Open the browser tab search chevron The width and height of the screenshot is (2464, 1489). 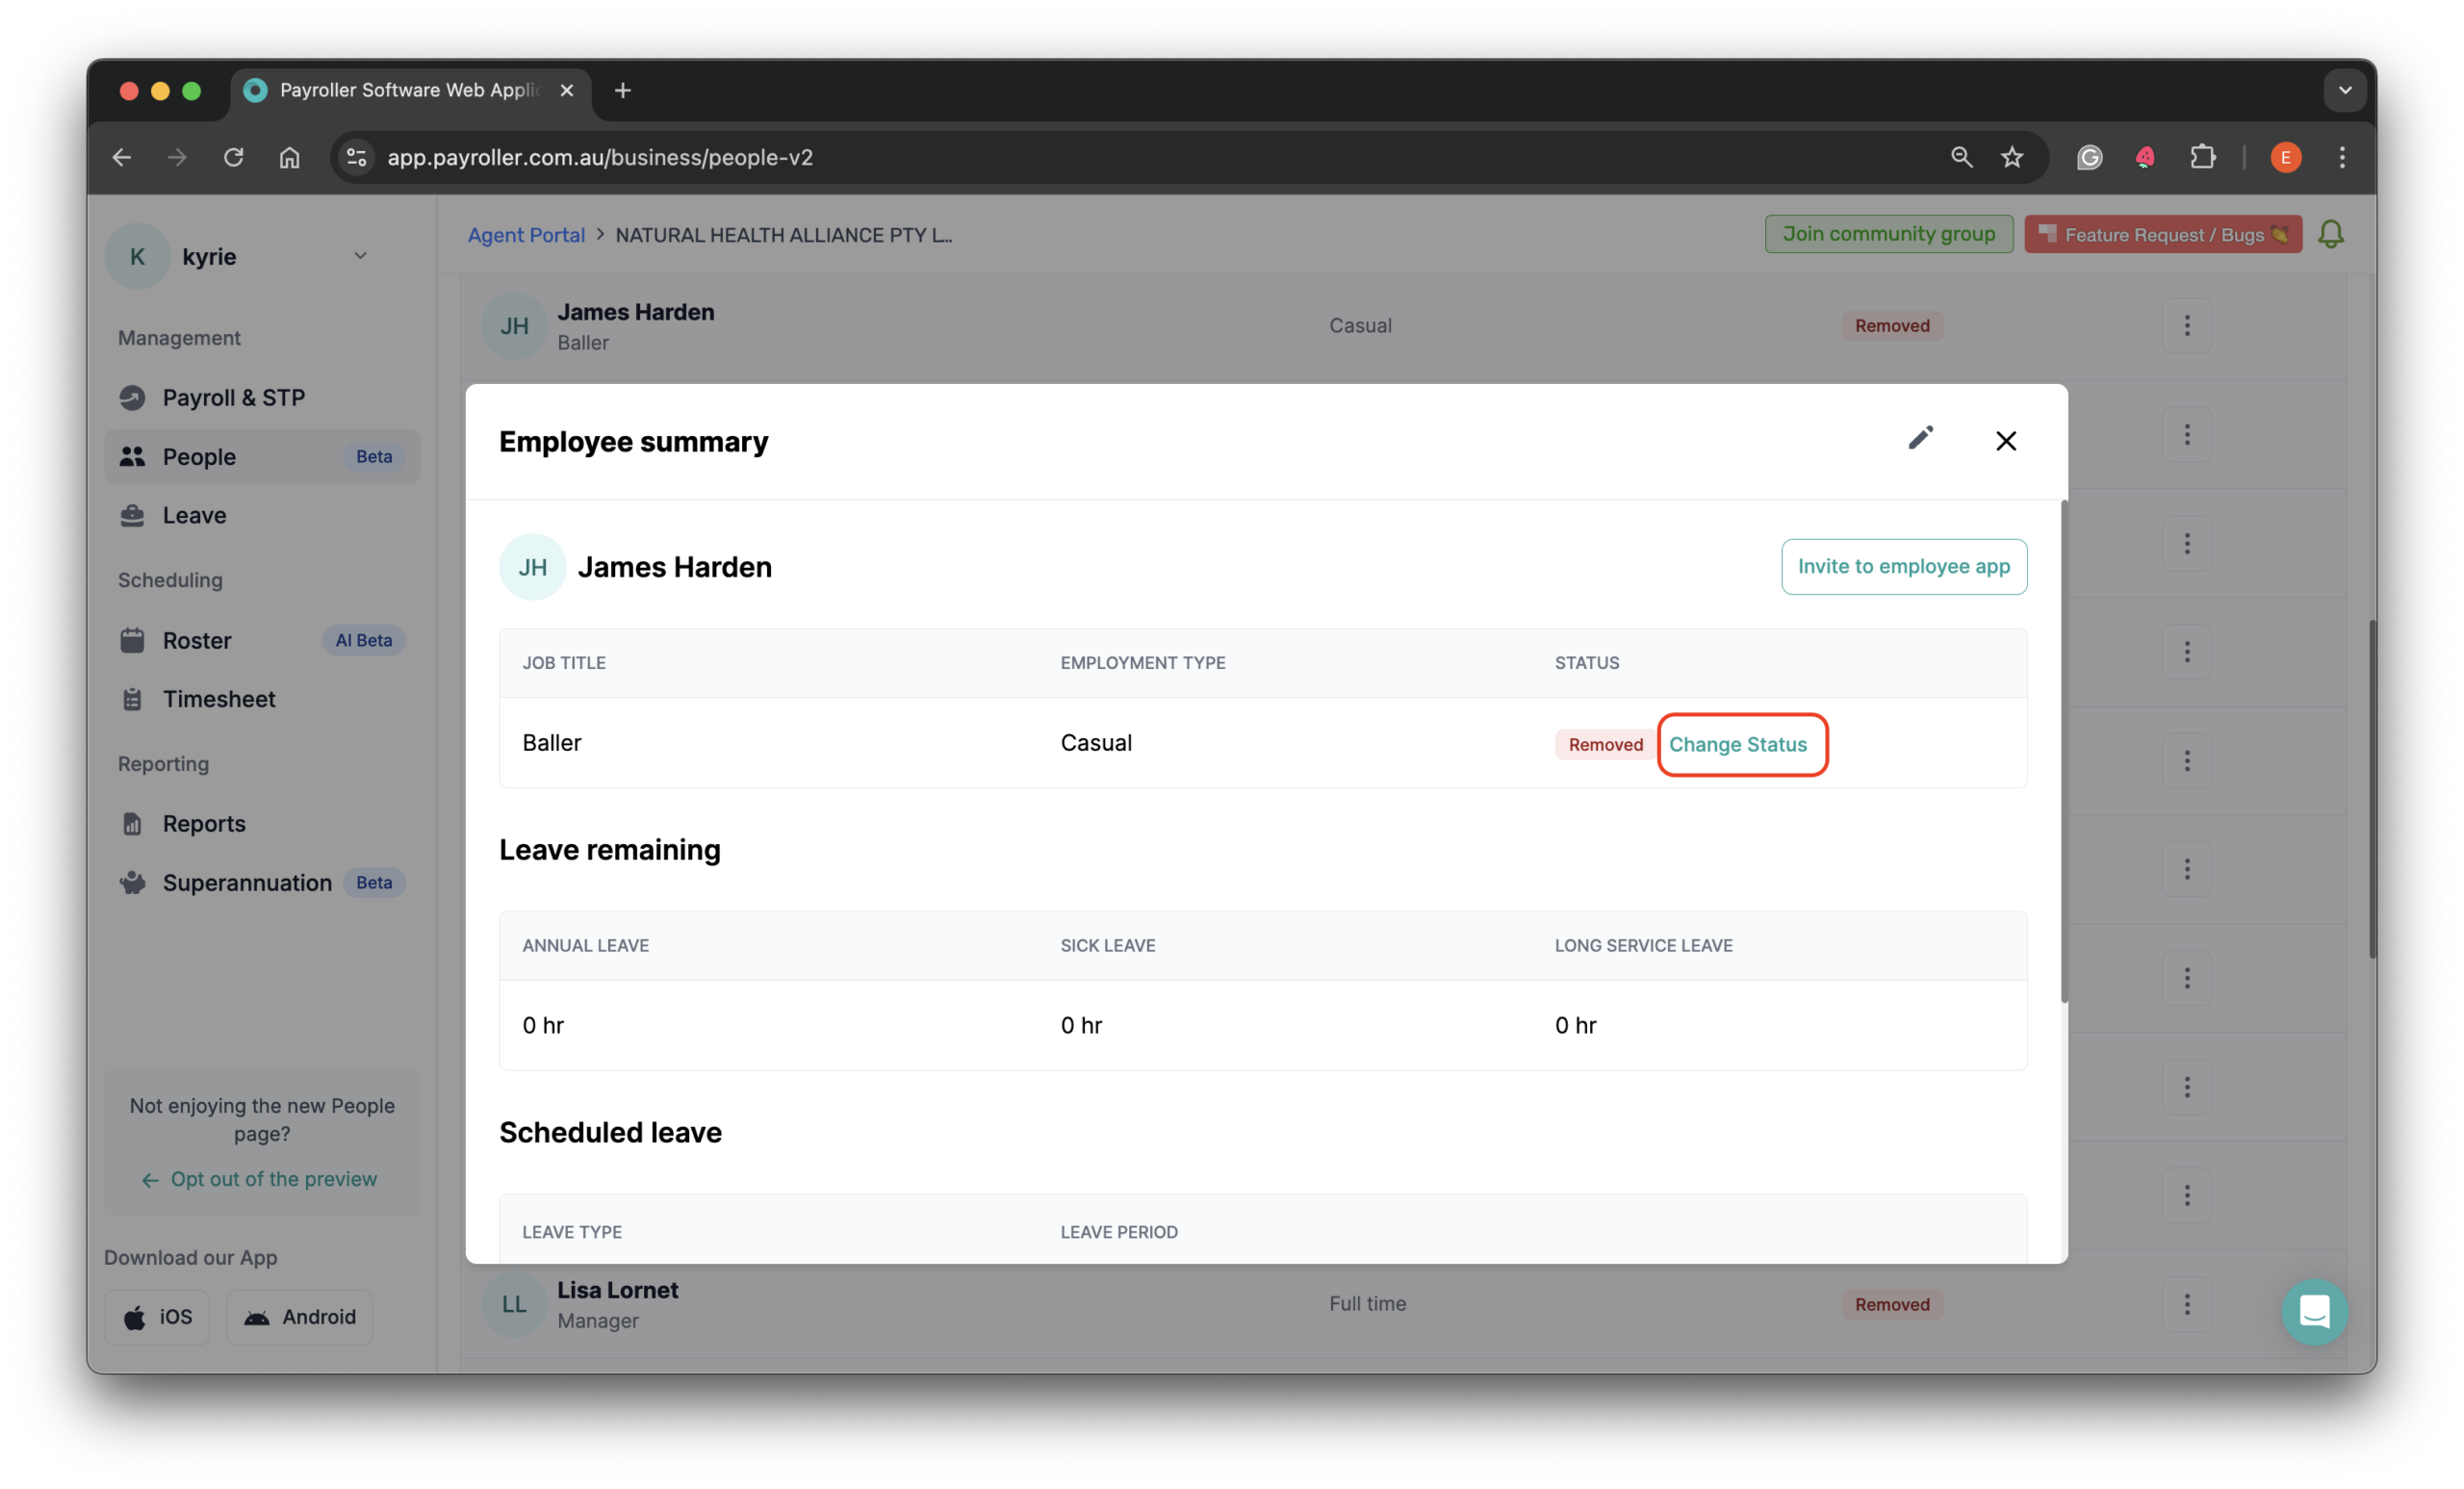pos(2344,90)
